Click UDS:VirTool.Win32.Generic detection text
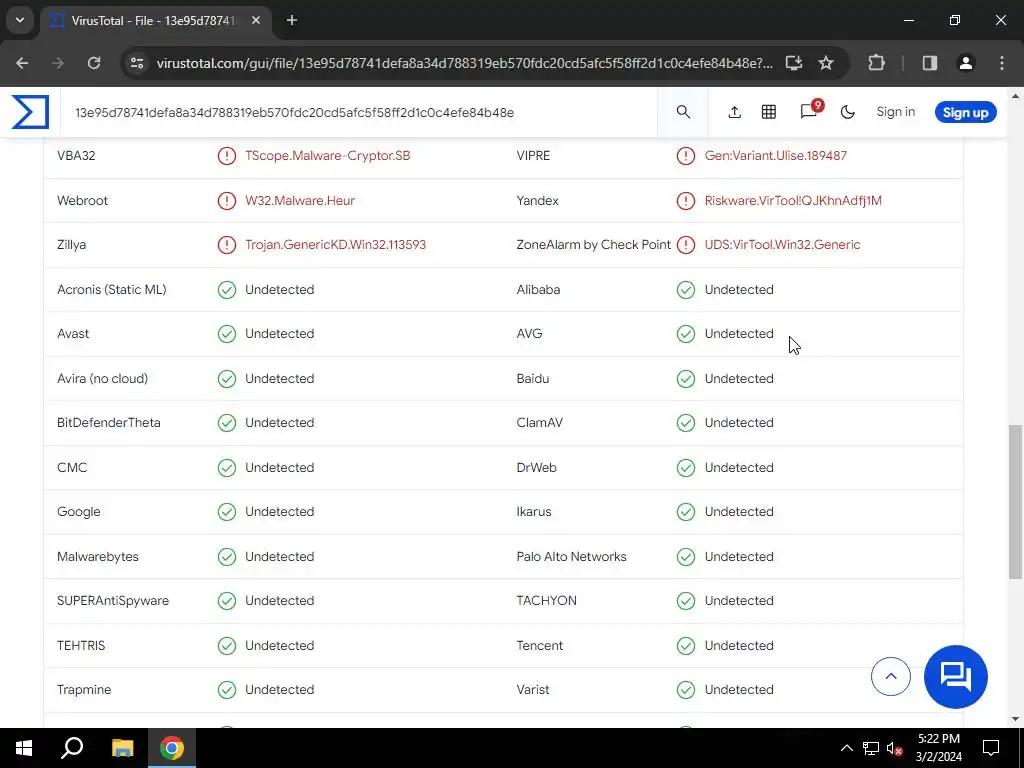Viewport: 1024px width, 768px height. click(782, 245)
